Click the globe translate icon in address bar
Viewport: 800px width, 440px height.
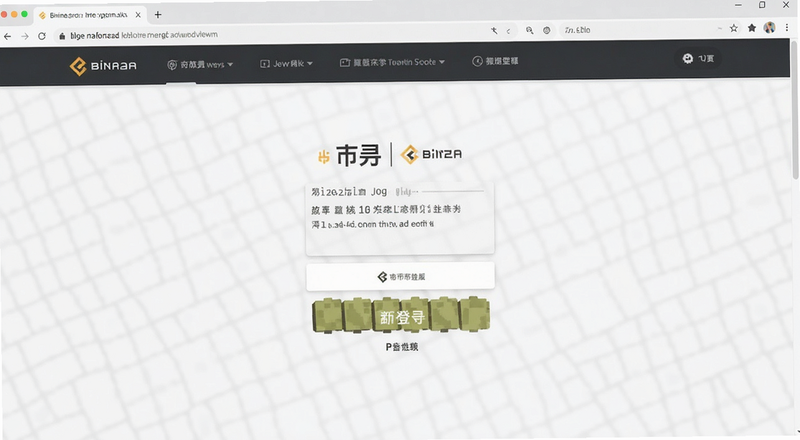546,31
